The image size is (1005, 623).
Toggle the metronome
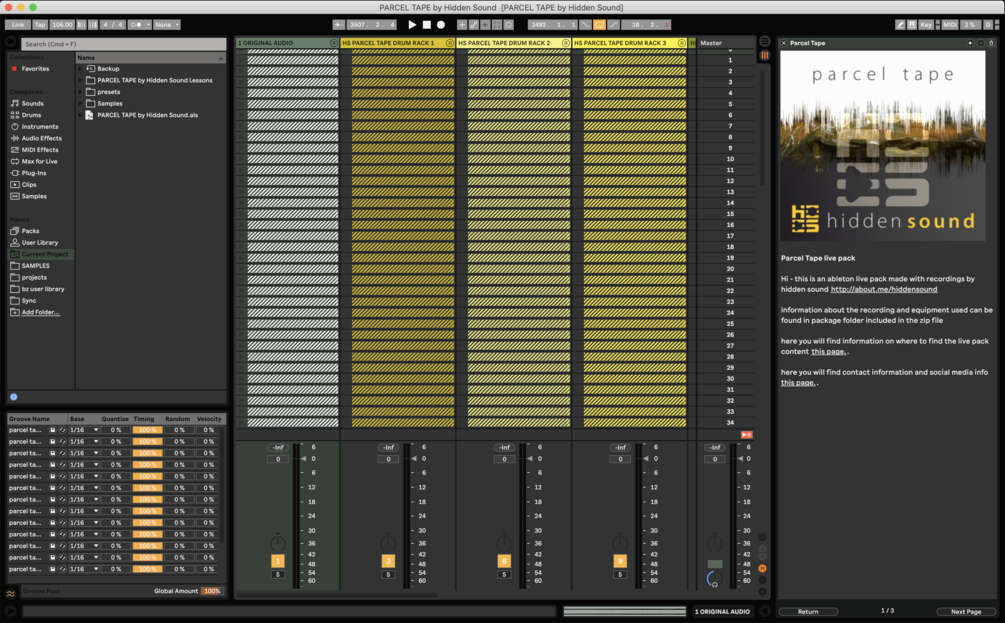[x=135, y=24]
